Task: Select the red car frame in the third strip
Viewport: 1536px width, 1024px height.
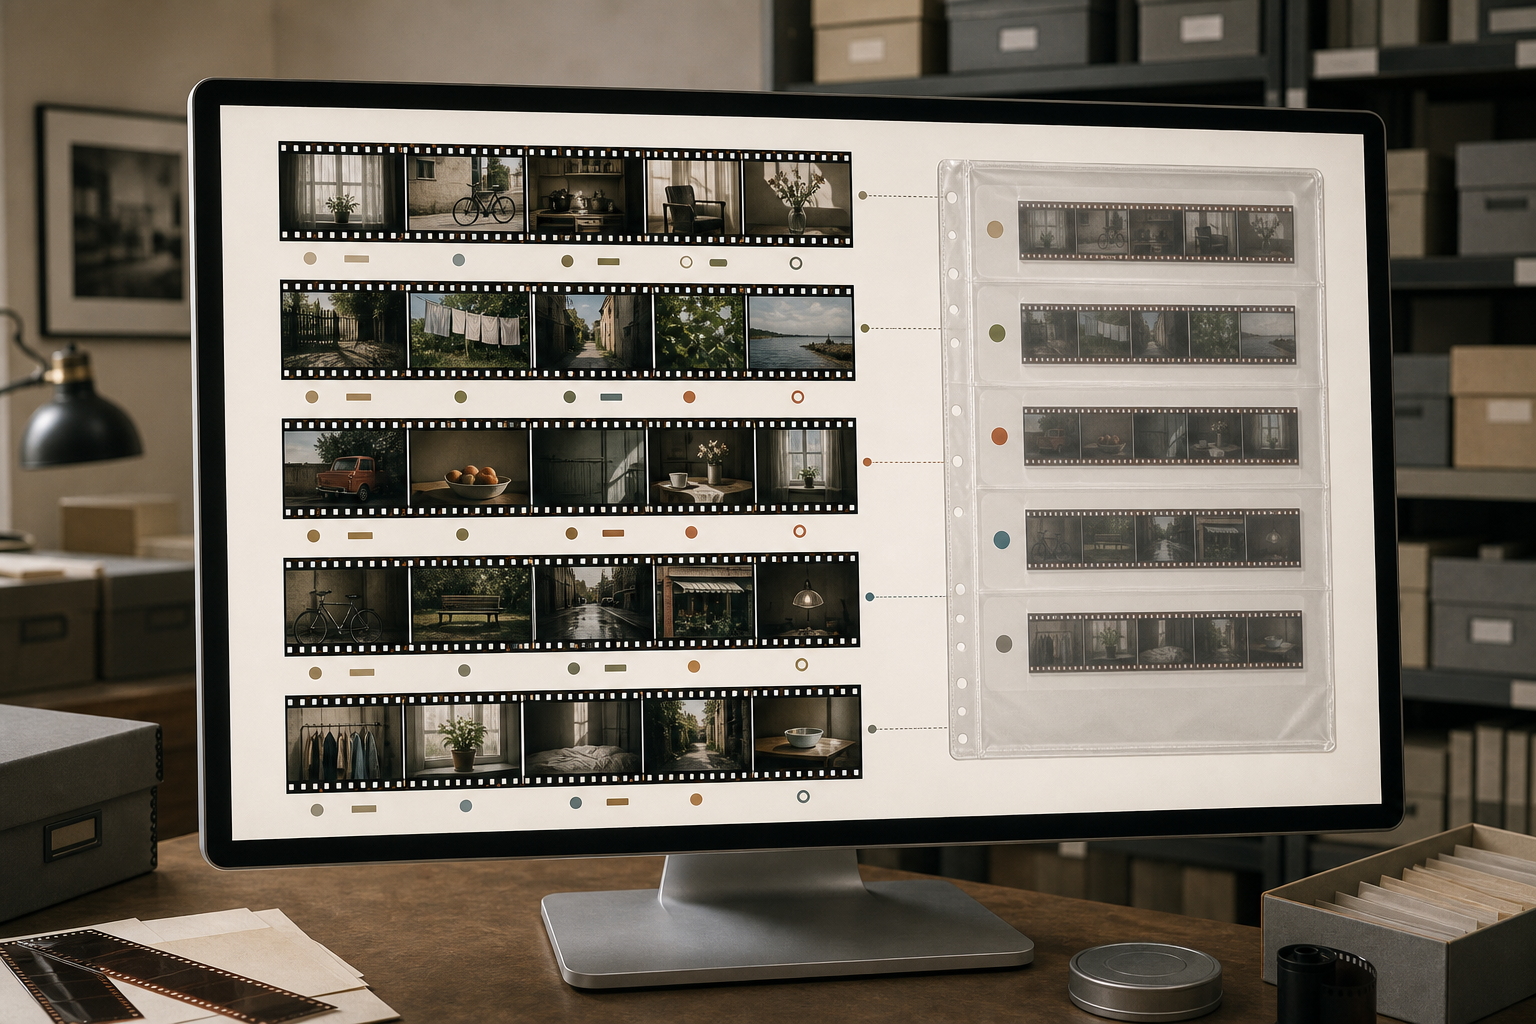Action: (x=345, y=467)
